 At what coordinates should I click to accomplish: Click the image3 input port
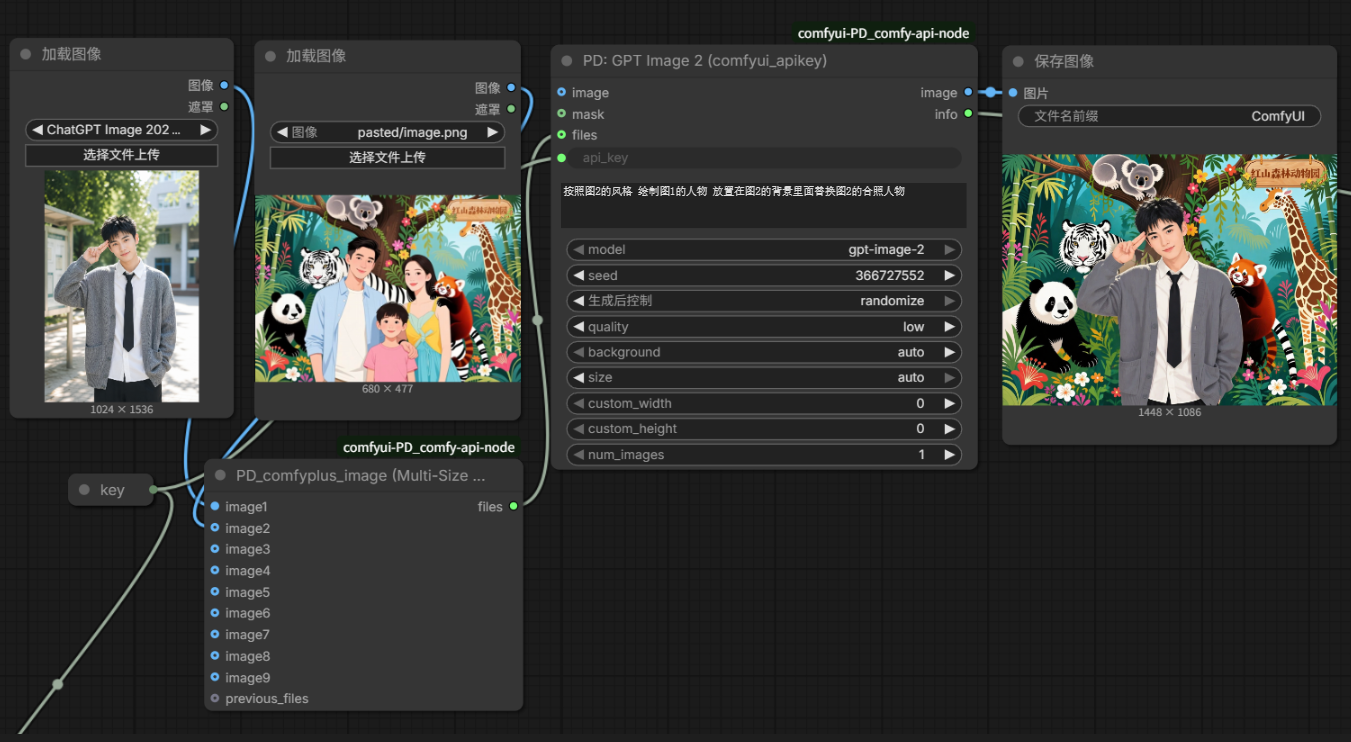click(x=215, y=549)
